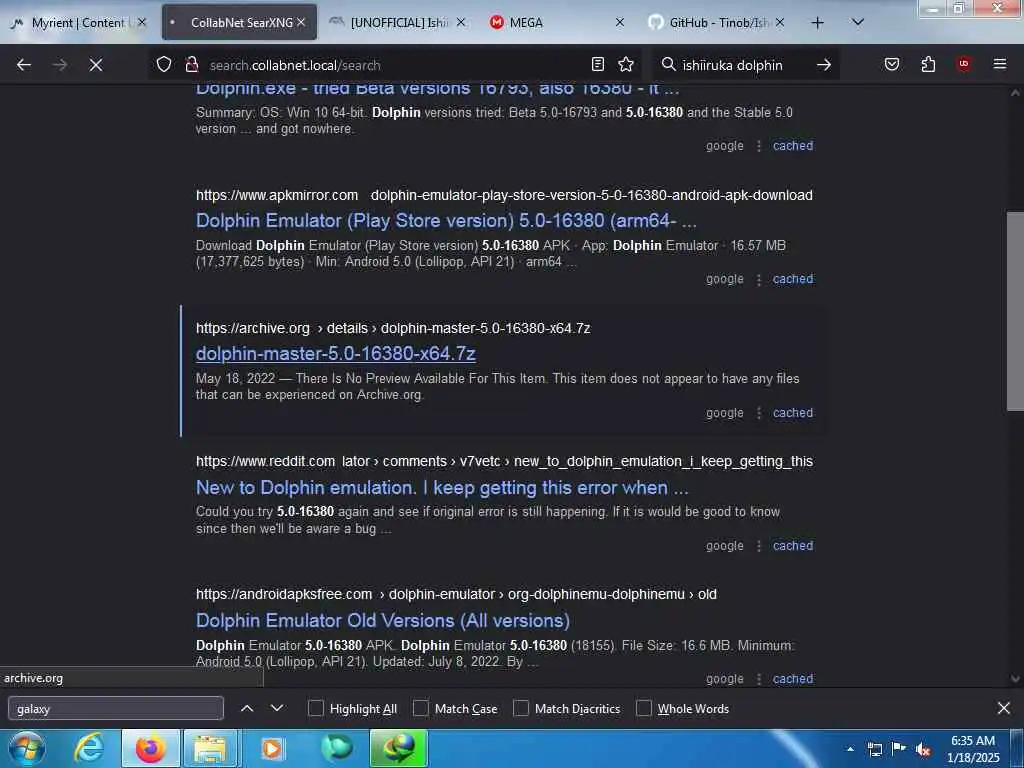Switch to the GitHub Tinob tab
Screen dimensions: 1024x768
point(716,23)
